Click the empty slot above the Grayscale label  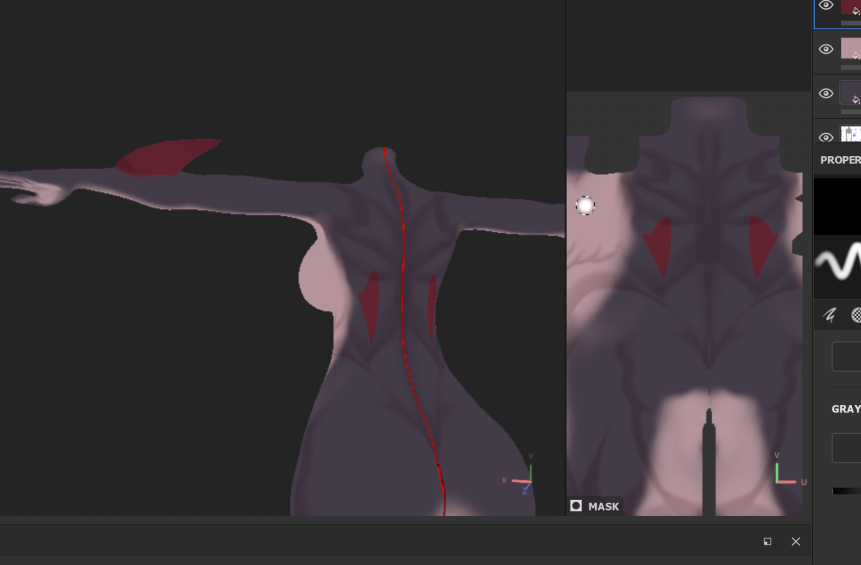pyautogui.click(x=846, y=356)
